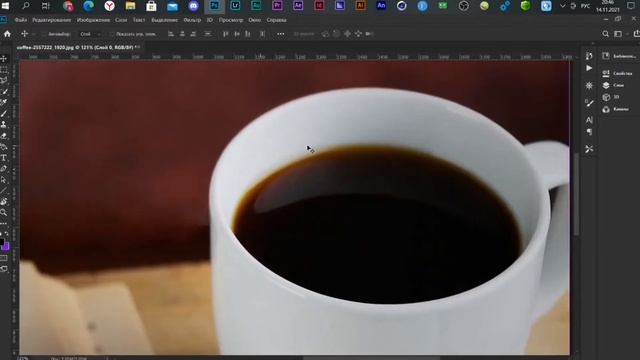
Task: Click the align left edges button
Action: point(171,34)
